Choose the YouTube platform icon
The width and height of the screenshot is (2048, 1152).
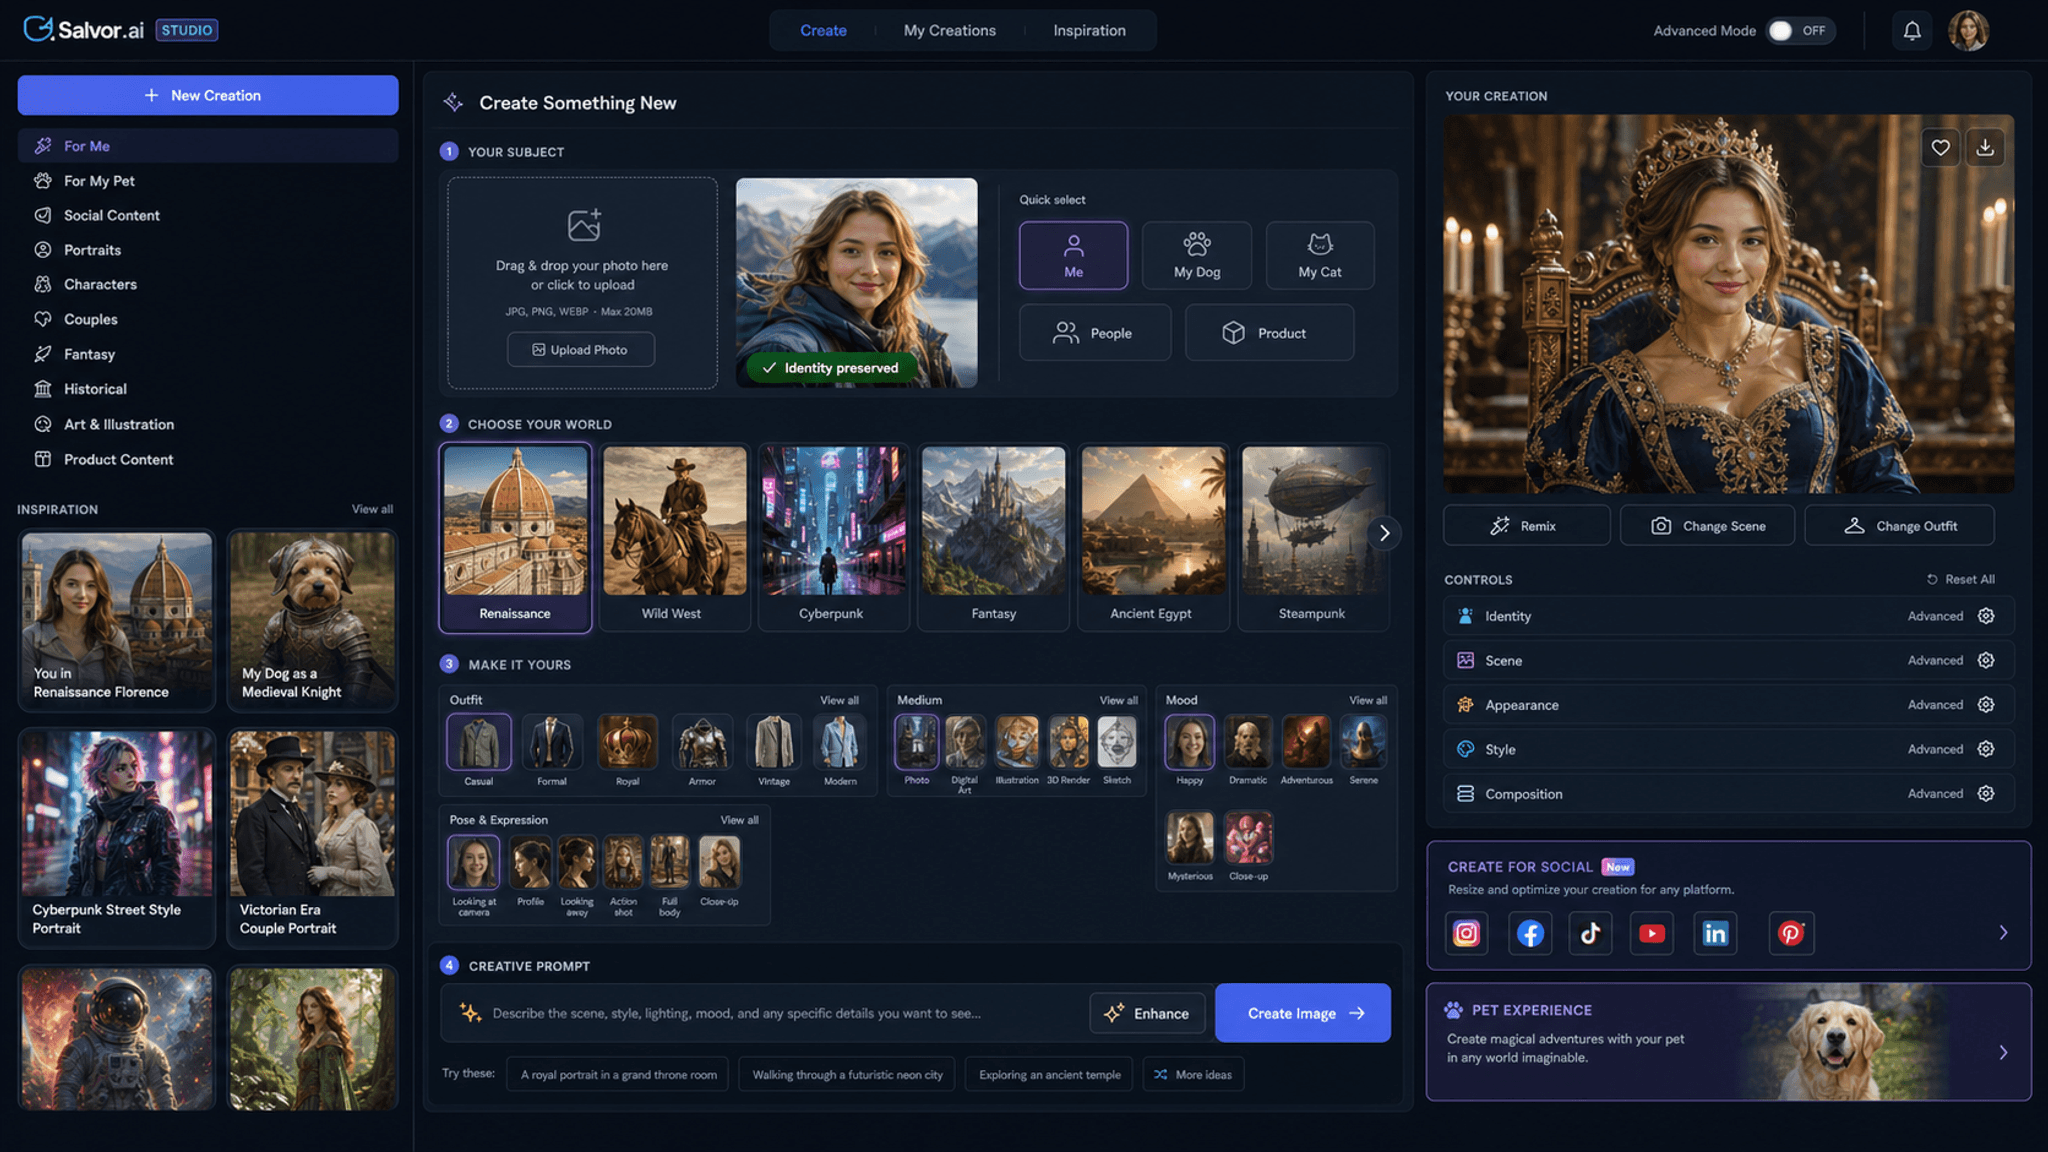1652,933
